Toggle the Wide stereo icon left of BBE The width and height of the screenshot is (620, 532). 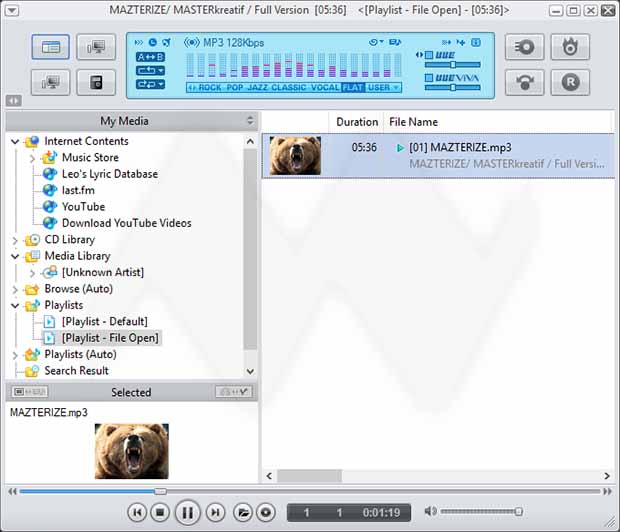[419, 55]
